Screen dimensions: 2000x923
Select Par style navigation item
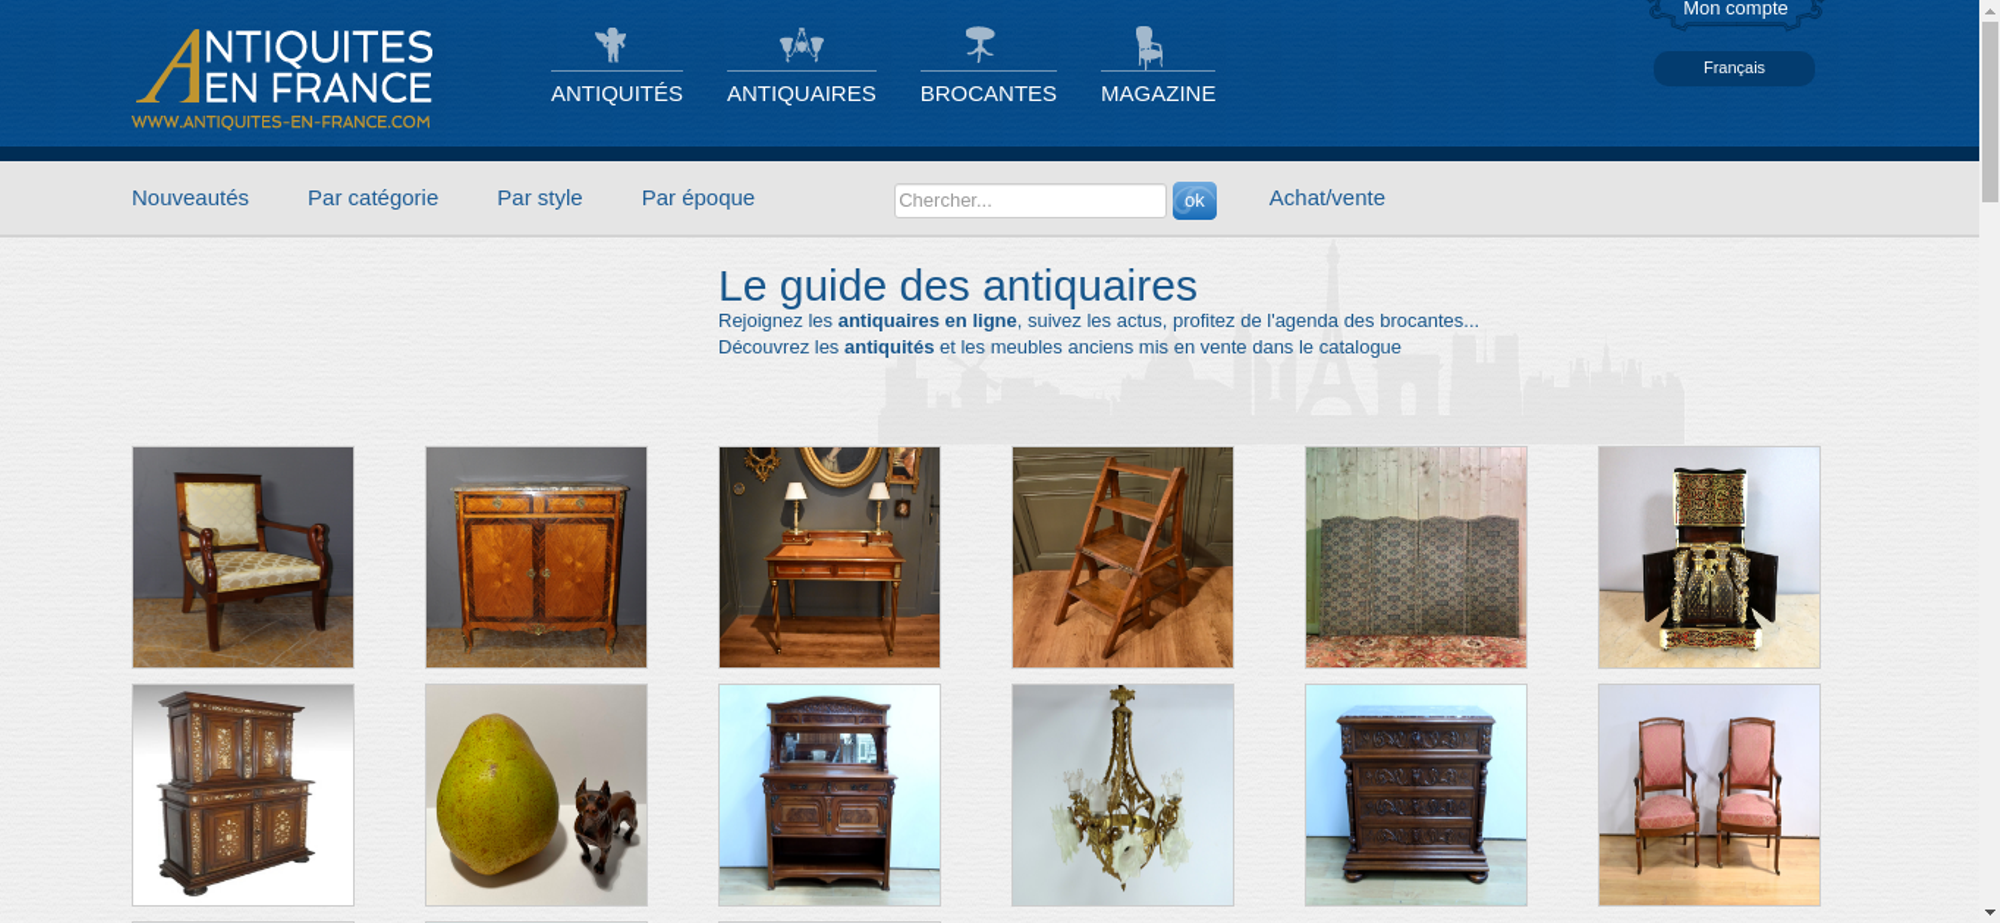[x=540, y=198]
